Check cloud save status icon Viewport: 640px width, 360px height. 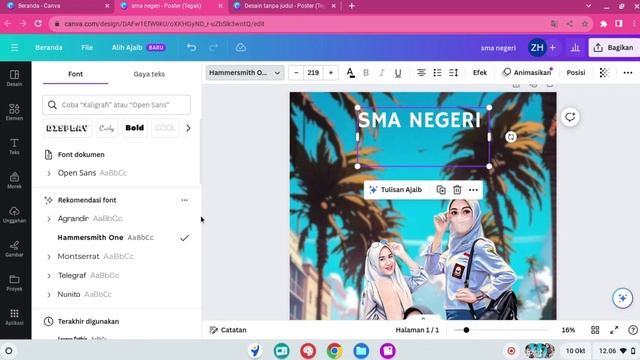click(x=241, y=47)
